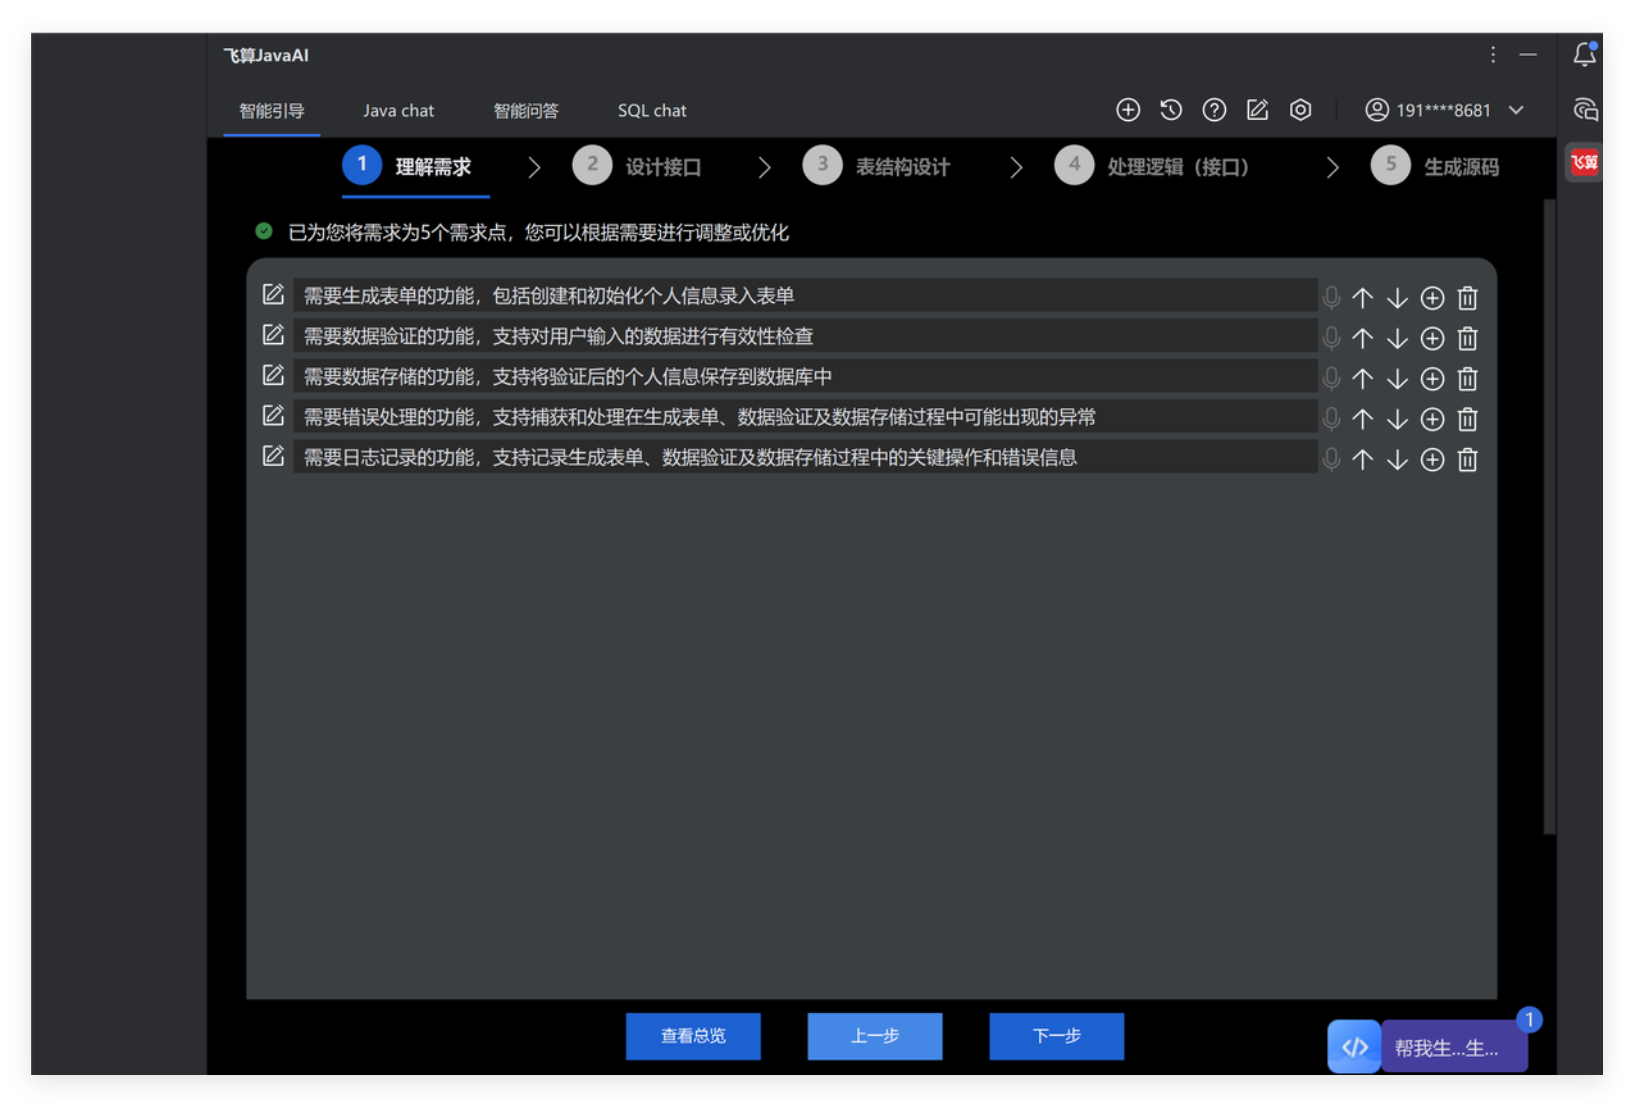Click the 下一步 button

click(x=1056, y=1036)
